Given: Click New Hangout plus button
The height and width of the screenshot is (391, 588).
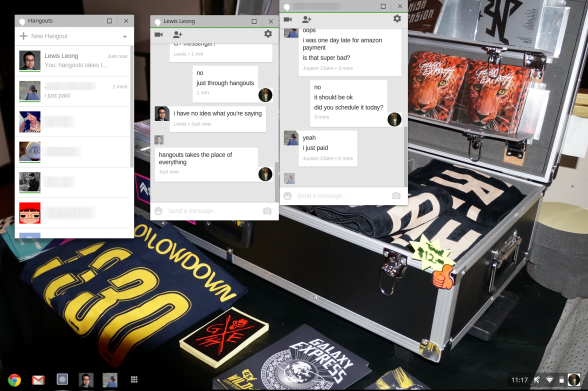Looking at the screenshot, I should click(24, 36).
